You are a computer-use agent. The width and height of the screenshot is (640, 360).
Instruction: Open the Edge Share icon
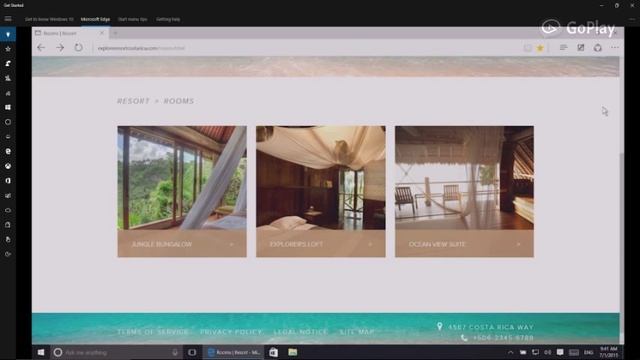click(x=598, y=48)
